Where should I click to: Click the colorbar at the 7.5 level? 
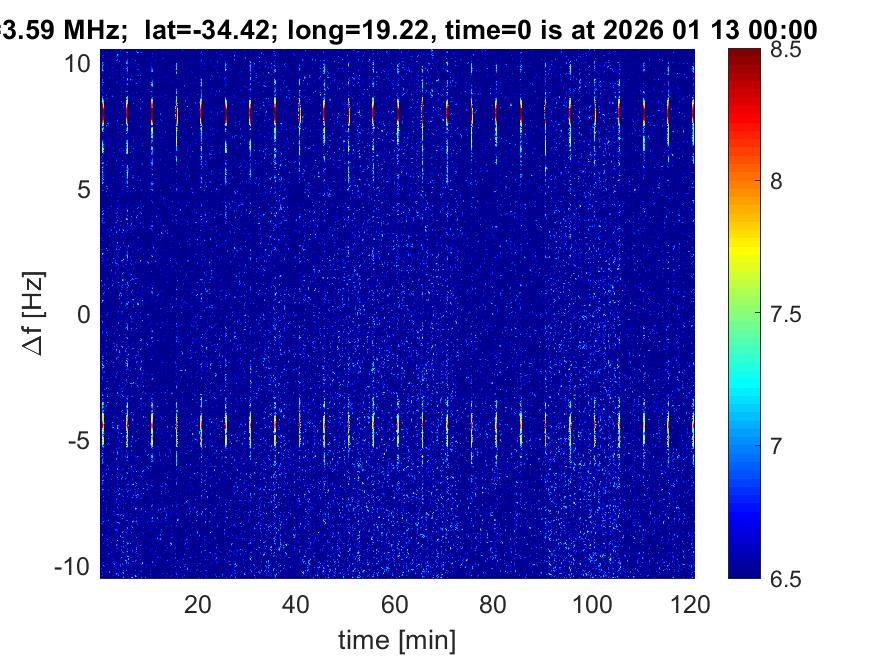point(747,314)
